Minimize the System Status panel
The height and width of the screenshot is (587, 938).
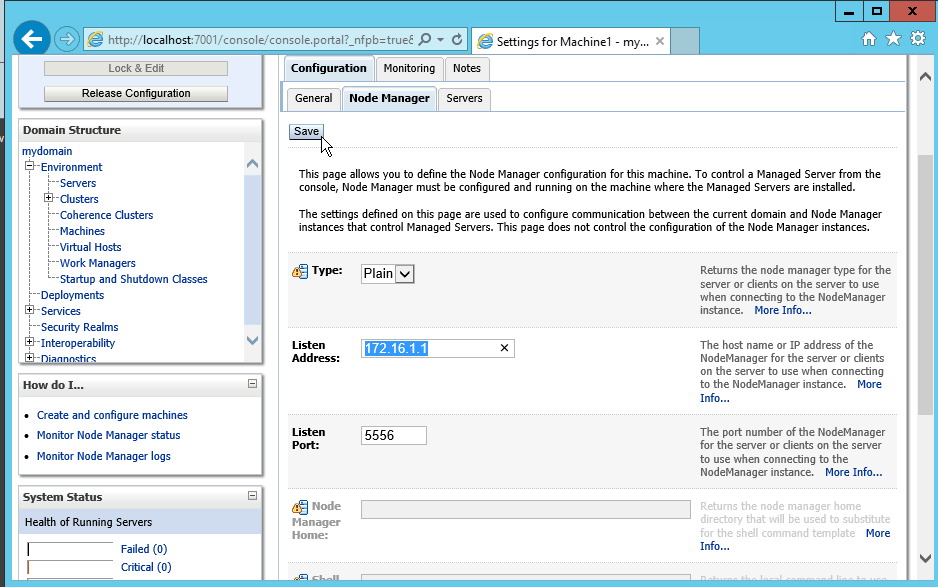click(x=252, y=496)
